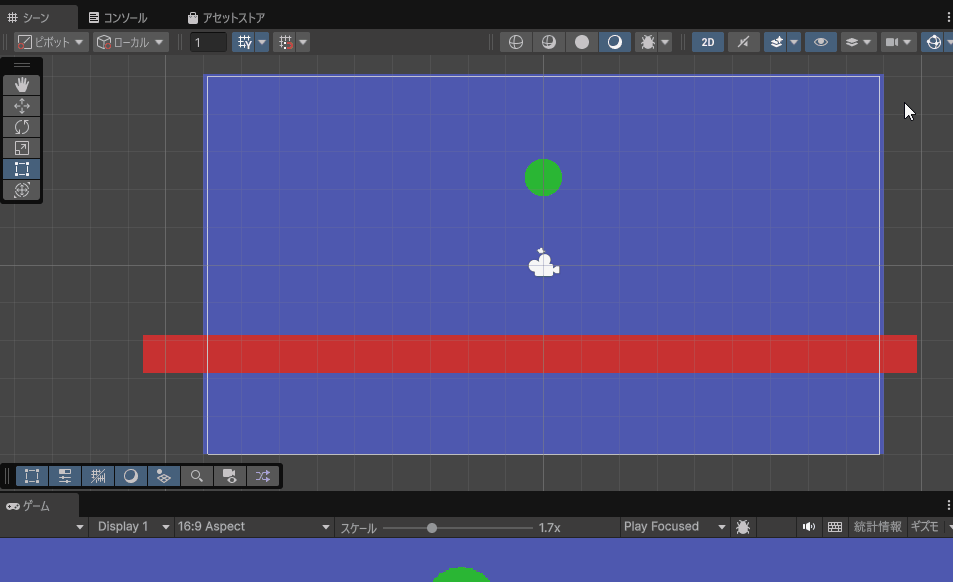Select the Move tool
953x582 pixels.
coord(22,106)
